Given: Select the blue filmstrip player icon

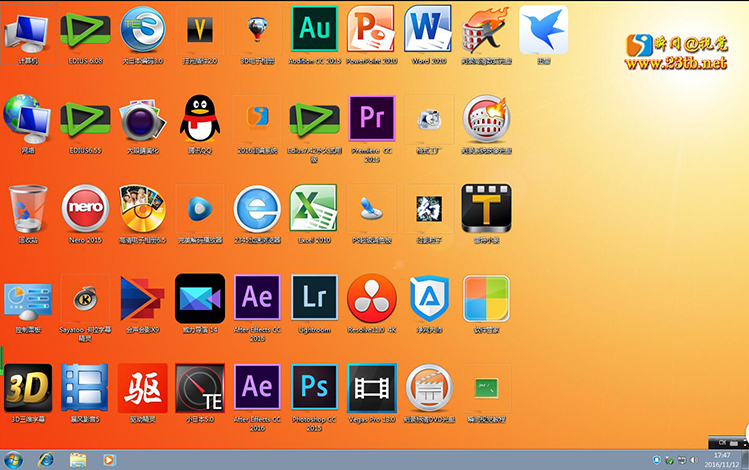Looking at the screenshot, I should click(x=85, y=387).
